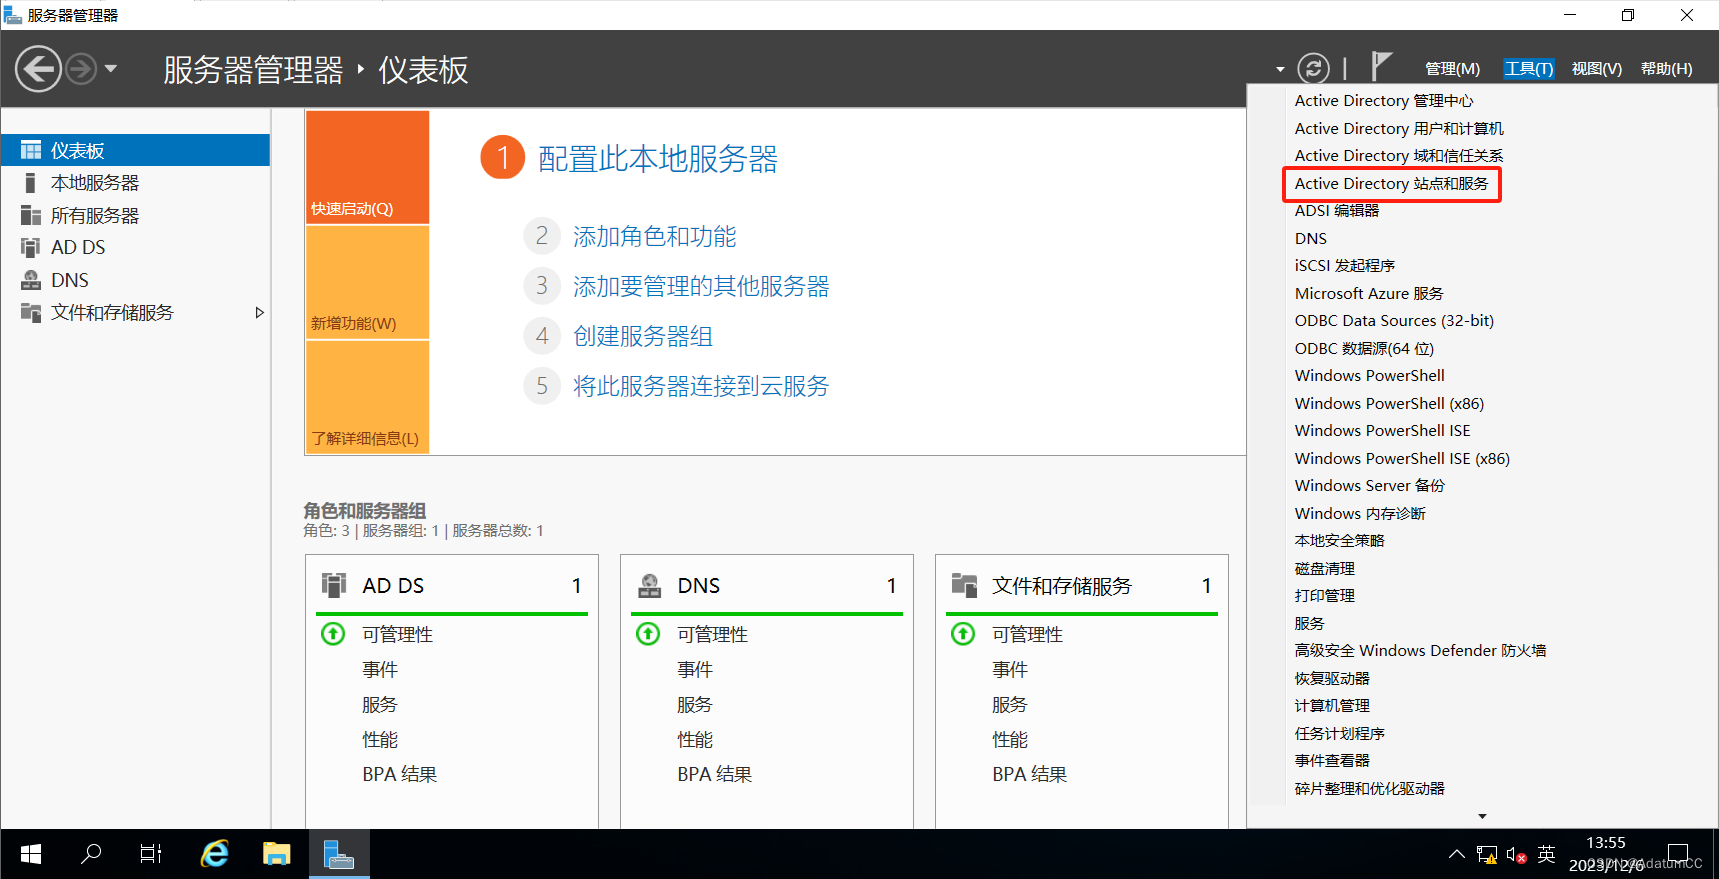The image size is (1719, 879).
Task: Choose Active Directory 管理中心 from tools menu
Action: [x=1384, y=101]
